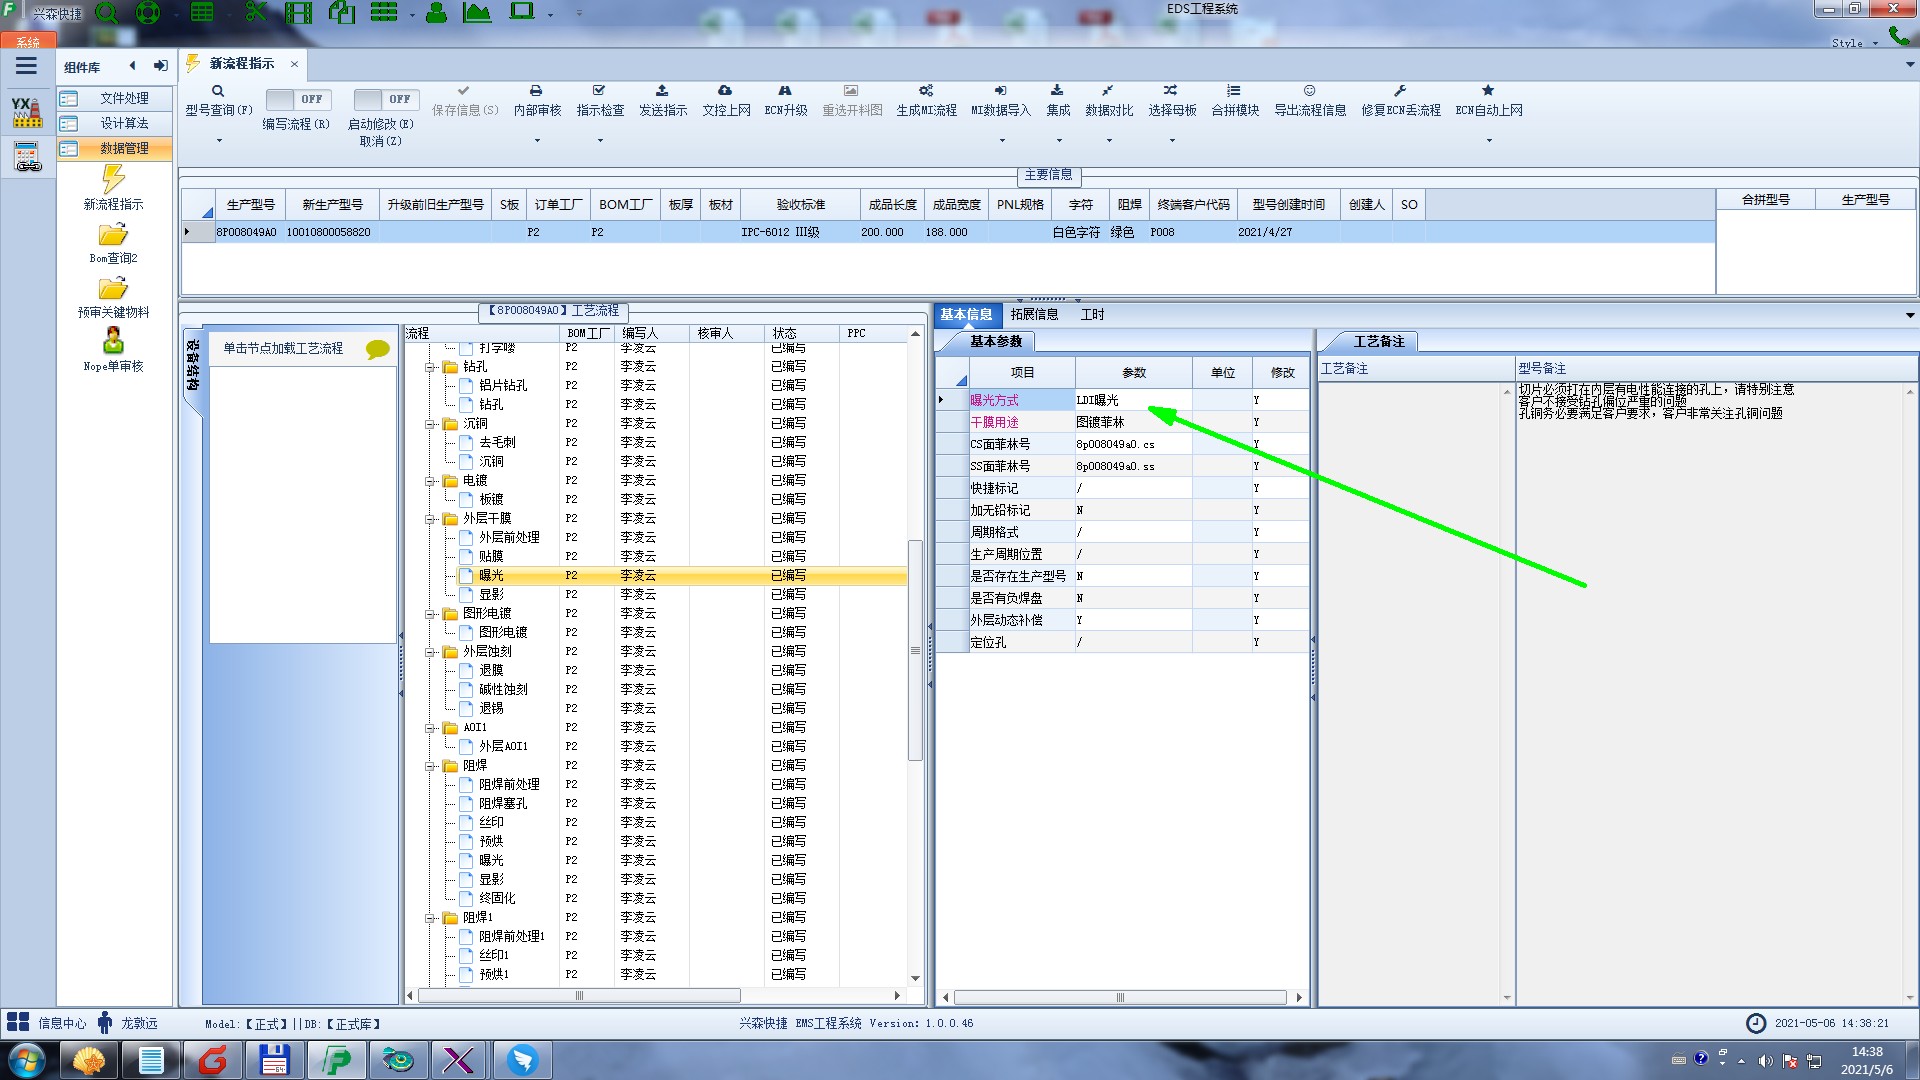
Task: Click the 修复ECN丢流程 wrench icon
Action: pyautogui.click(x=1400, y=91)
